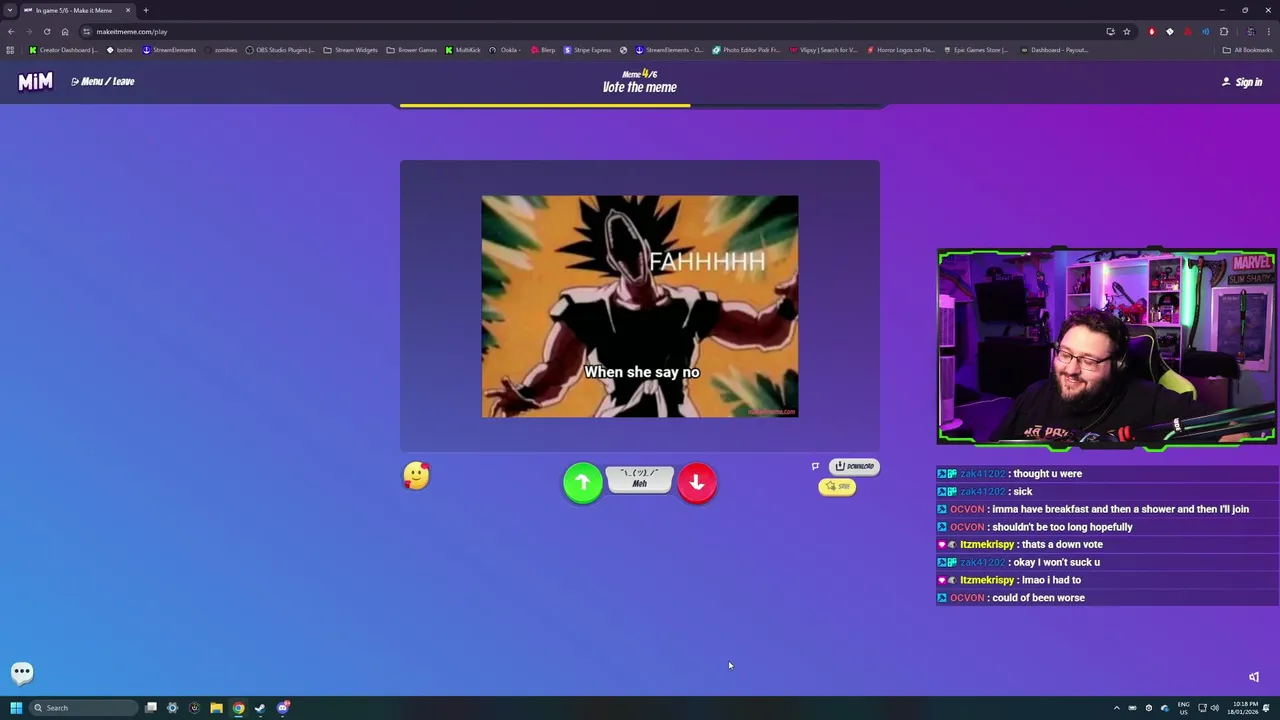The image size is (1280, 720).
Task: Open the Horror Logos bookmark
Action: click(901, 50)
